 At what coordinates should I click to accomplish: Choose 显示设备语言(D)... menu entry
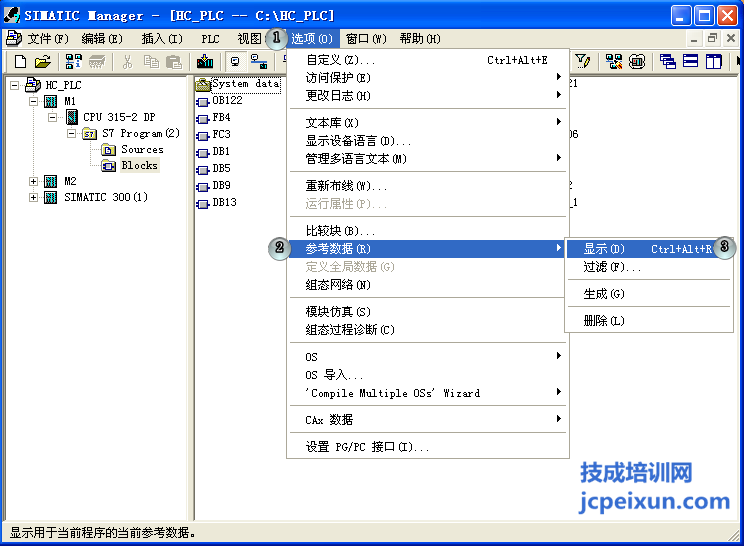click(x=428, y=140)
